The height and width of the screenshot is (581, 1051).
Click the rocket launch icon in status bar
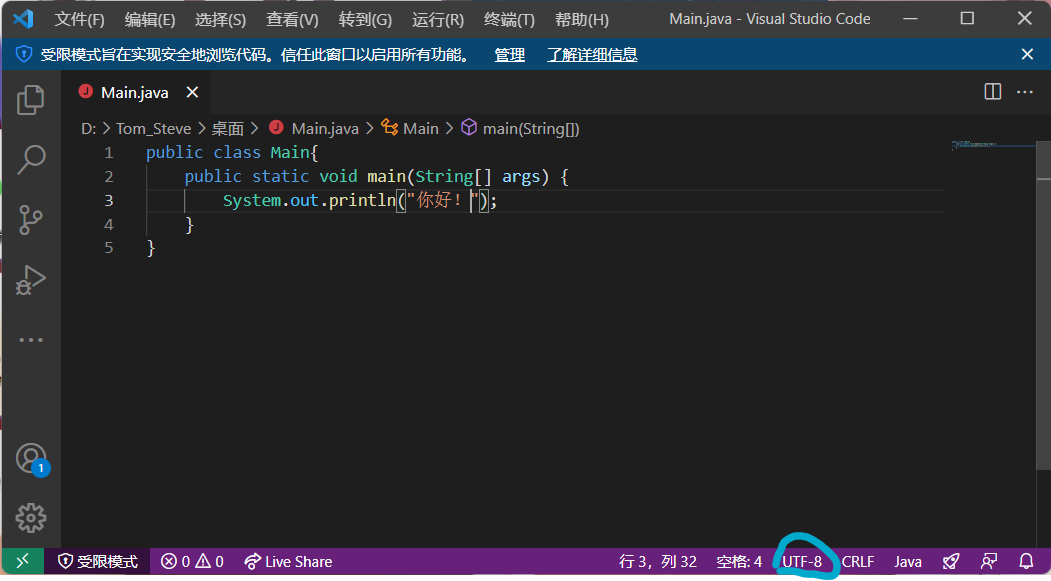(950, 561)
